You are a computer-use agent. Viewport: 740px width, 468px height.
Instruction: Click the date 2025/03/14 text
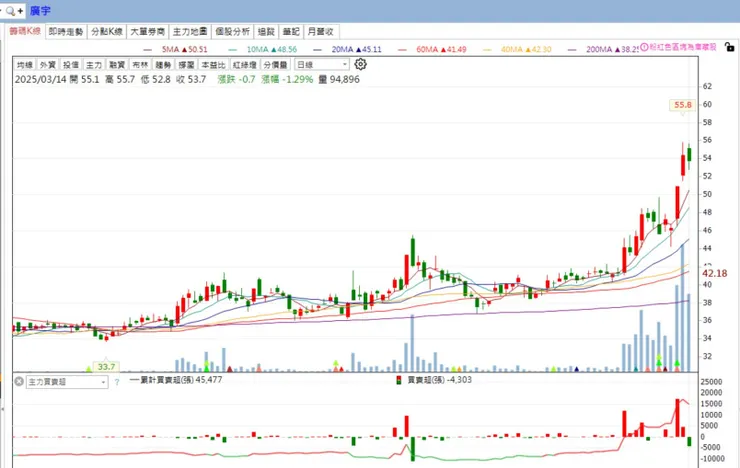(x=41, y=79)
